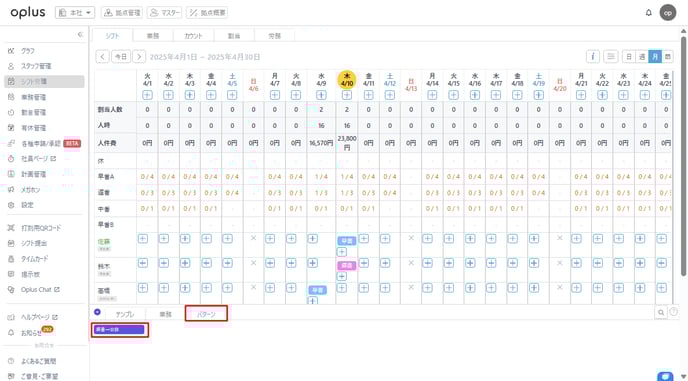Go to next month with right chevron

click(x=139, y=57)
